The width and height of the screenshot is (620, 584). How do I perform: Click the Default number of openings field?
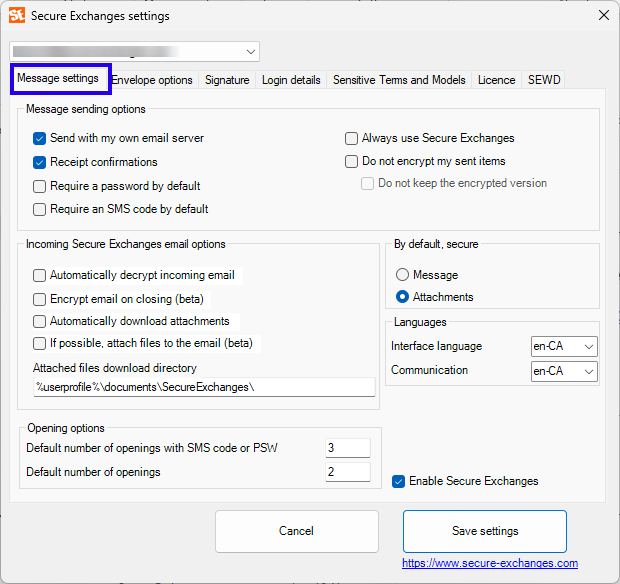click(x=347, y=472)
